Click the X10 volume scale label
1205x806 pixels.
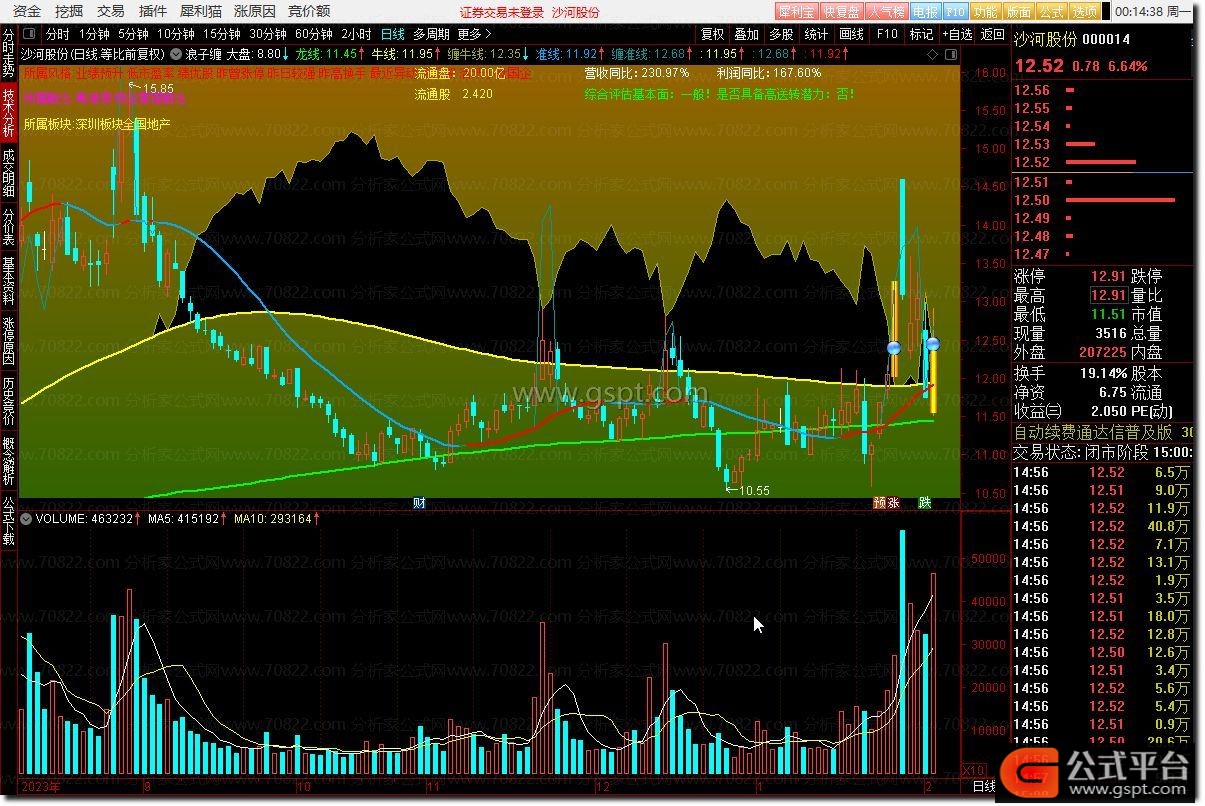(972, 771)
